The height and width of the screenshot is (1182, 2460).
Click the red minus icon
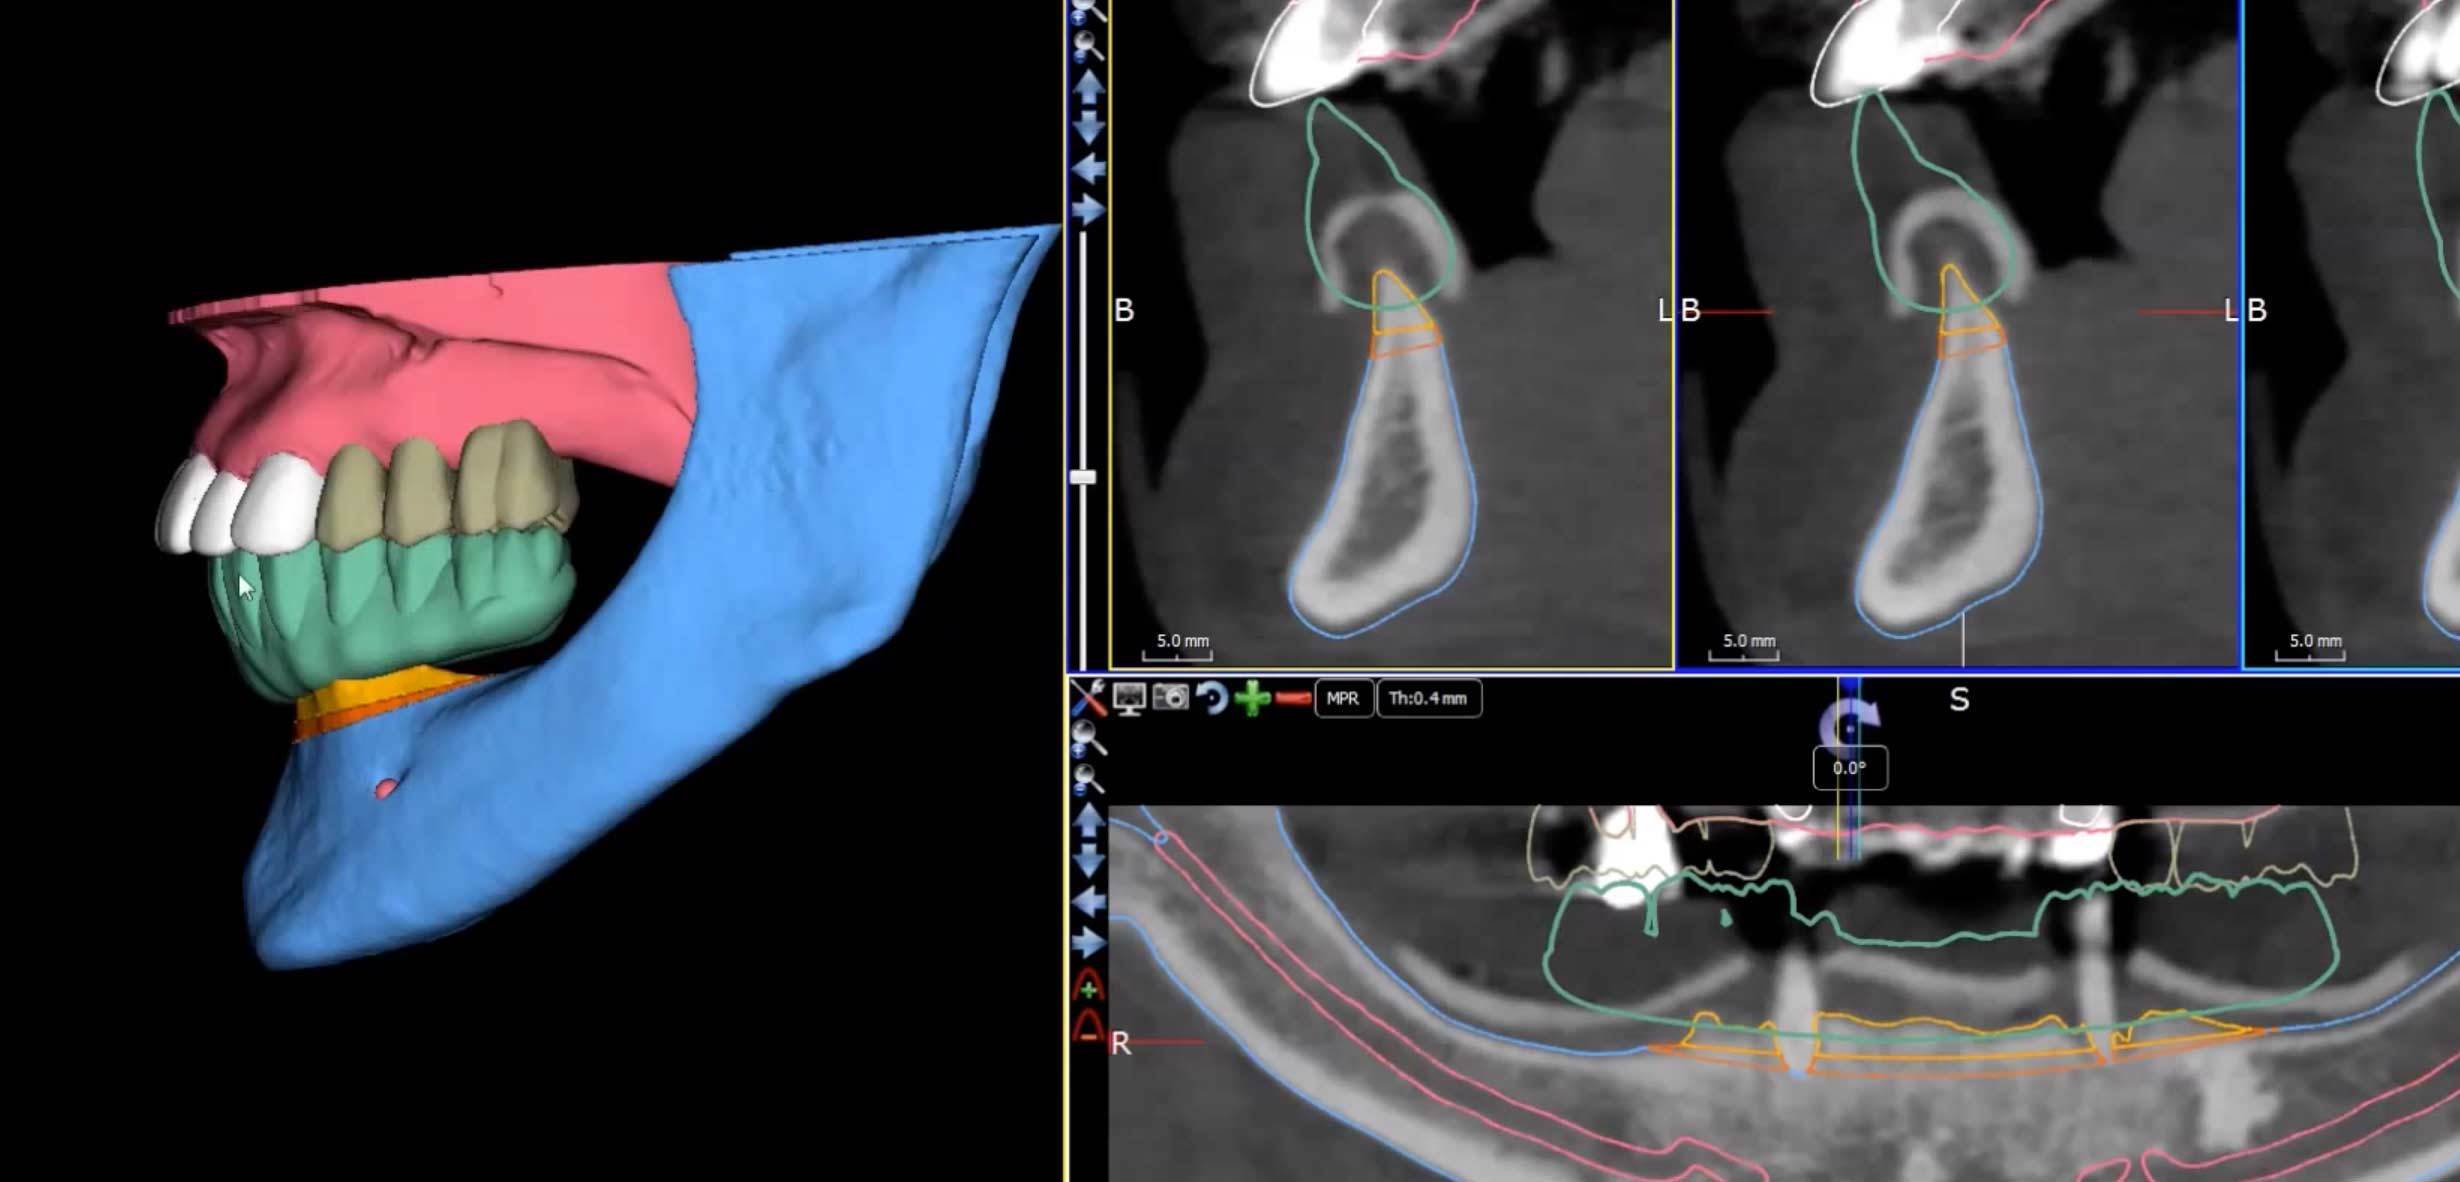coord(1293,698)
